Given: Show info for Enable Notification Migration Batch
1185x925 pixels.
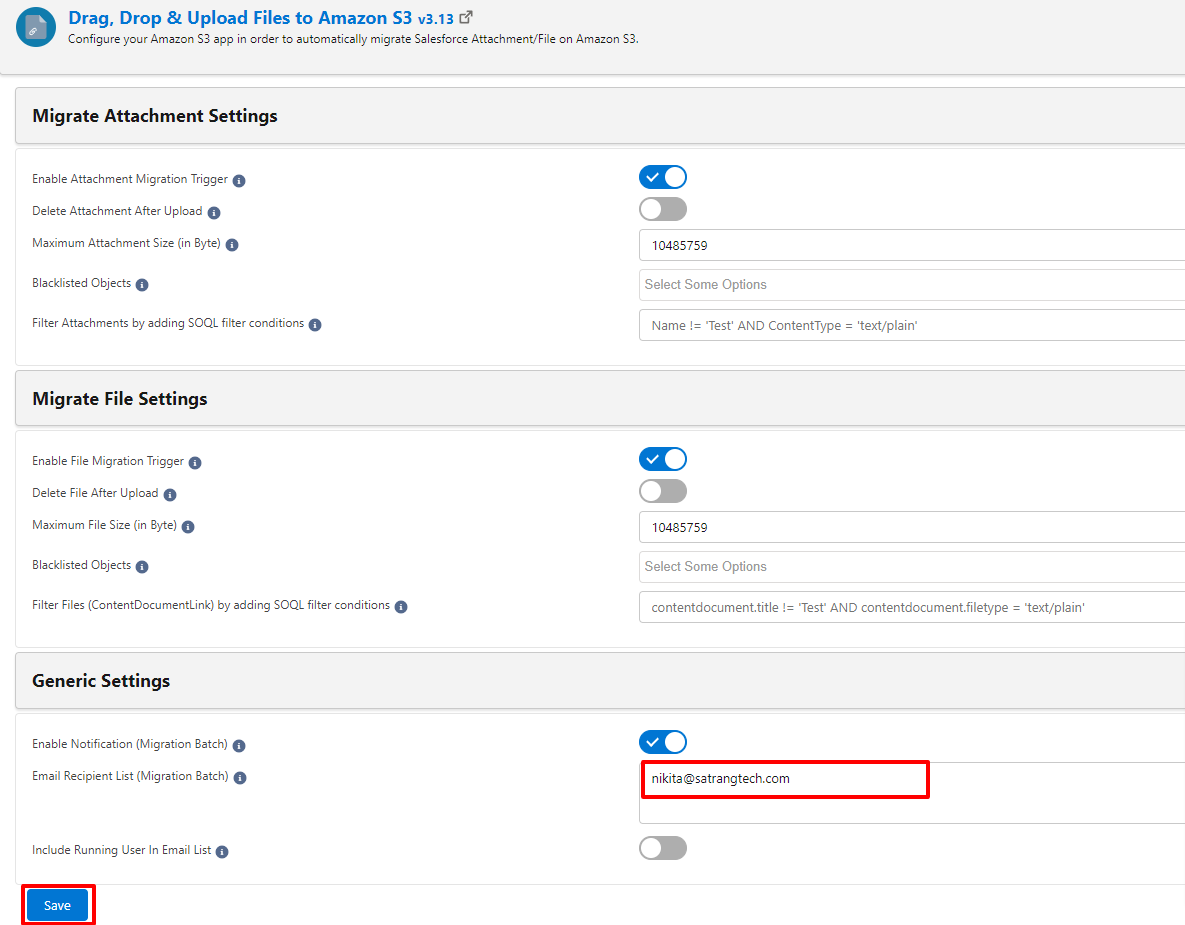Looking at the screenshot, I should pyautogui.click(x=239, y=746).
